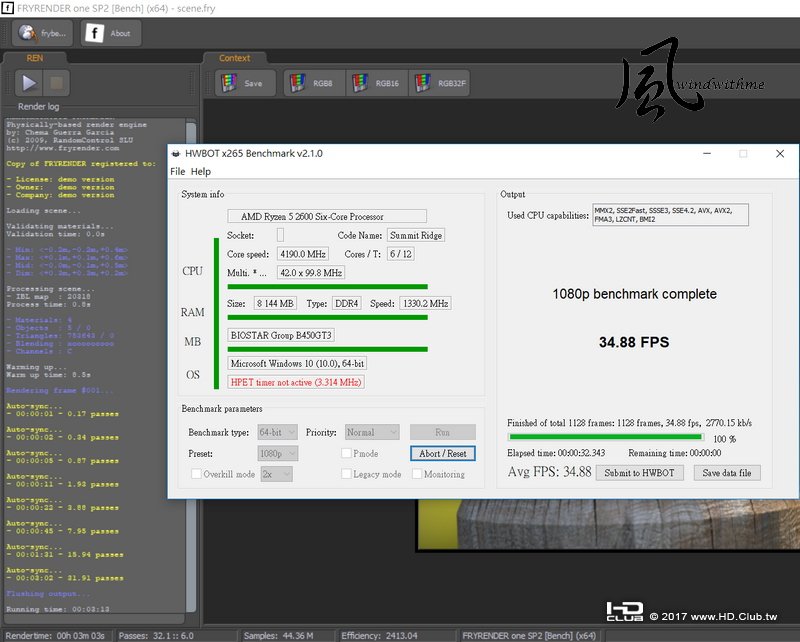This screenshot has height=642, width=800.
Task: Click the CPU green status bar
Action: click(x=216, y=313)
